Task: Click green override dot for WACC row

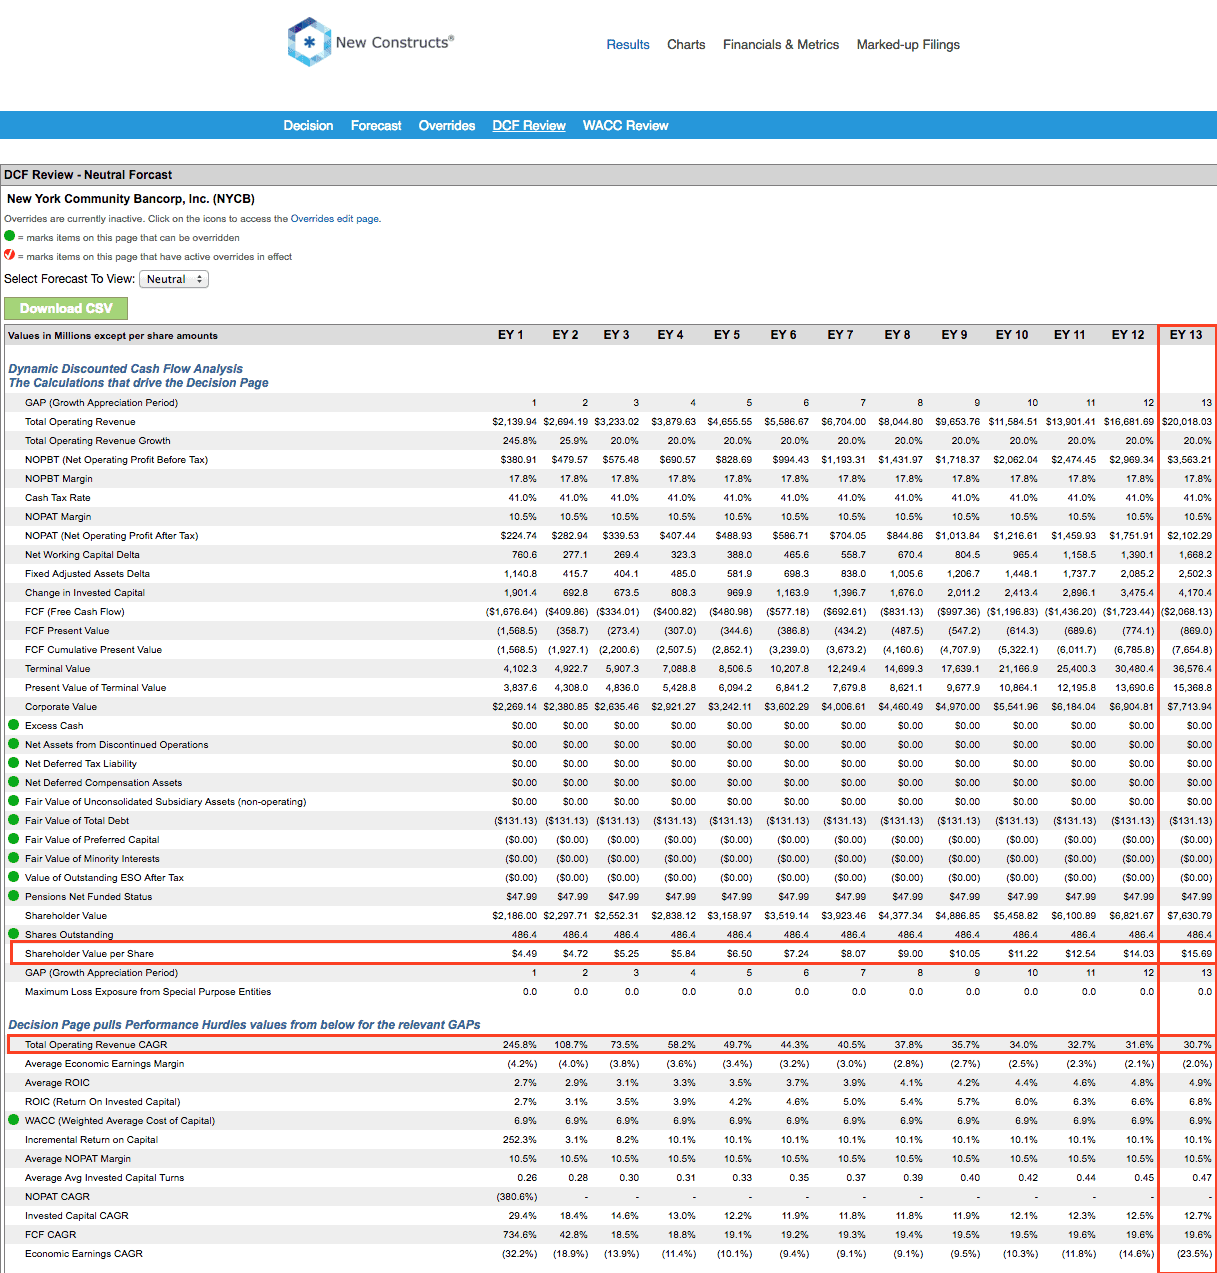Action: pyautogui.click(x=14, y=1120)
